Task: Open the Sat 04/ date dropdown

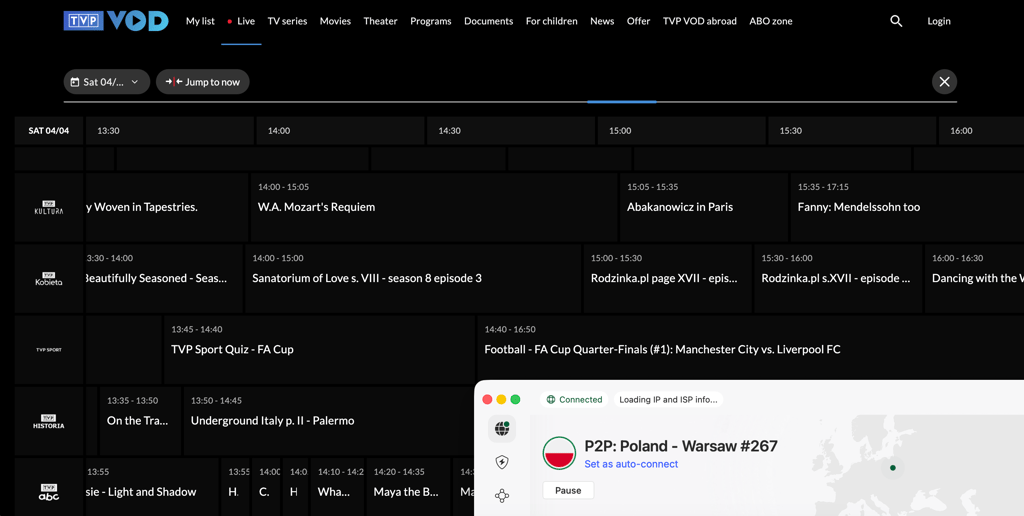Action: [x=107, y=82]
